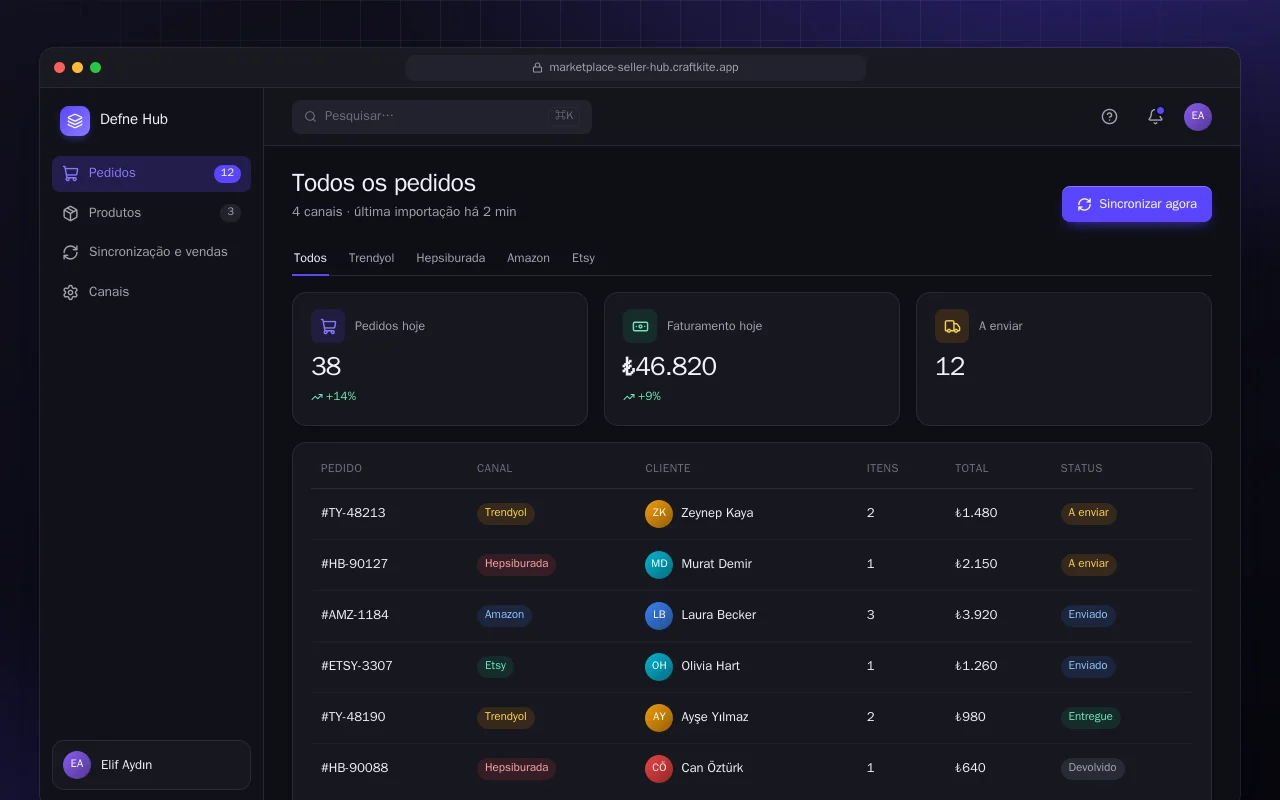Open the help question mark icon
Image resolution: width=1280 pixels, height=800 pixels.
point(1109,117)
